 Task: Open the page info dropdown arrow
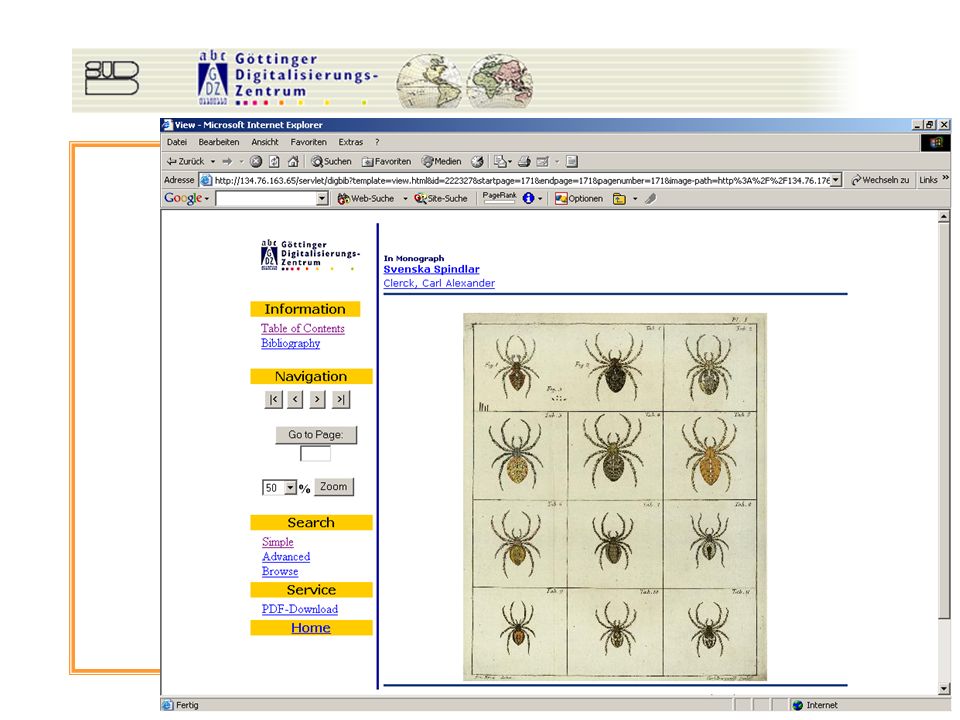tap(539, 198)
